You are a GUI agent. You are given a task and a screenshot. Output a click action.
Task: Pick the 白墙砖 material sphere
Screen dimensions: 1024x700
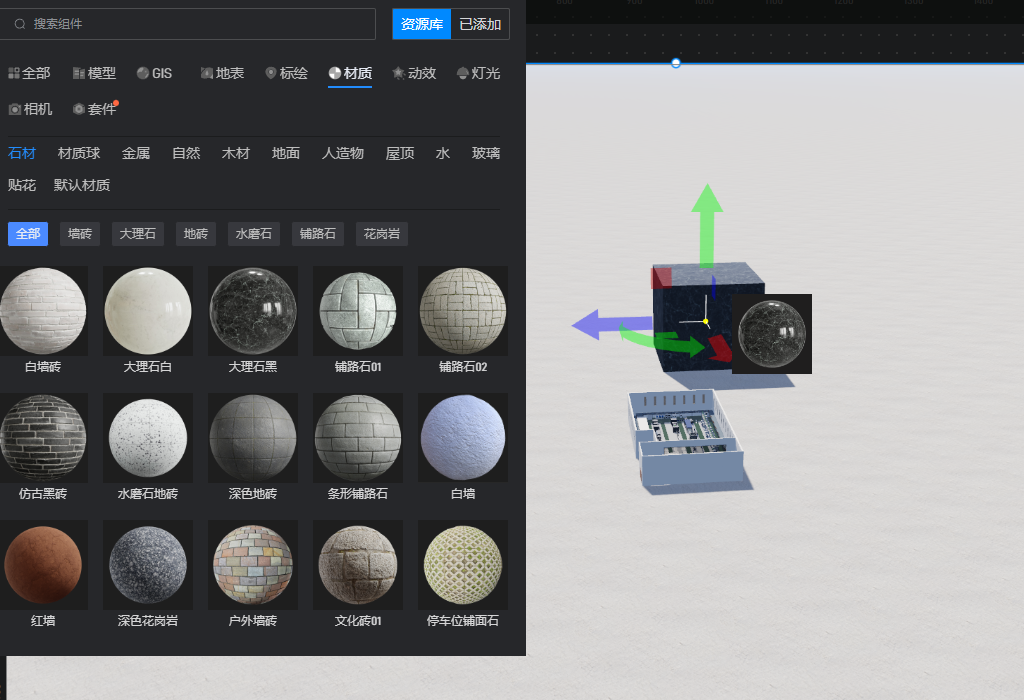[43, 311]
